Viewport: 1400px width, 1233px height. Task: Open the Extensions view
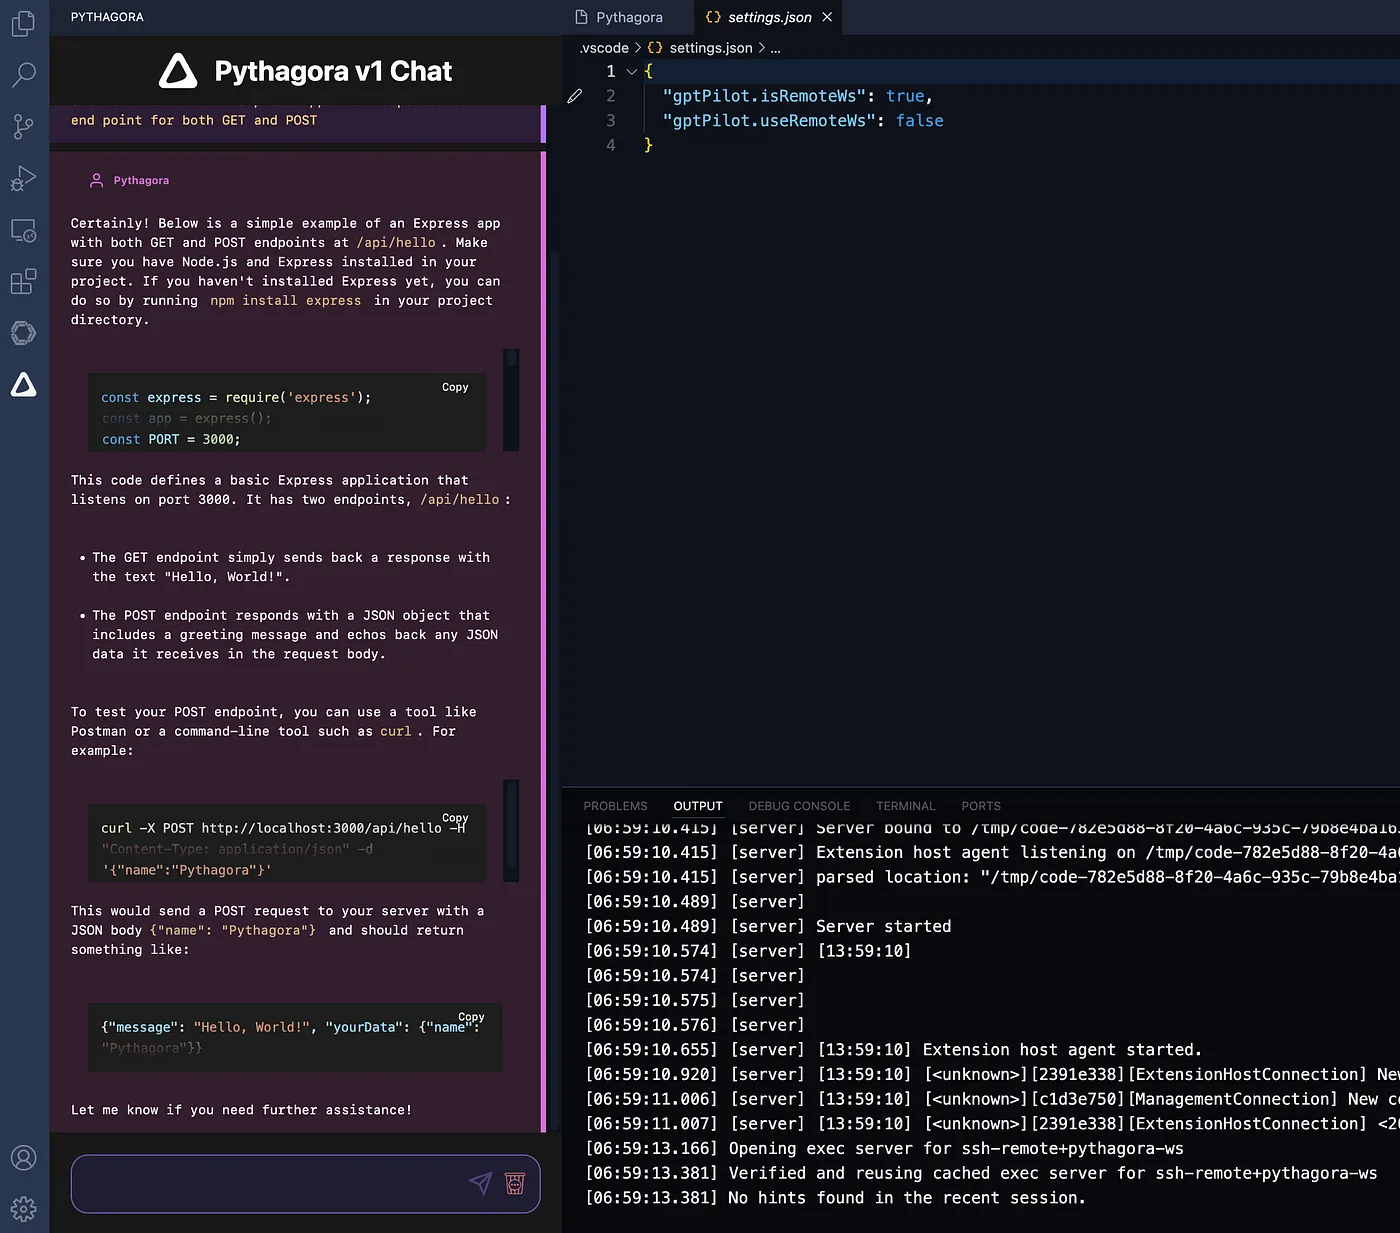coord(24,282)
